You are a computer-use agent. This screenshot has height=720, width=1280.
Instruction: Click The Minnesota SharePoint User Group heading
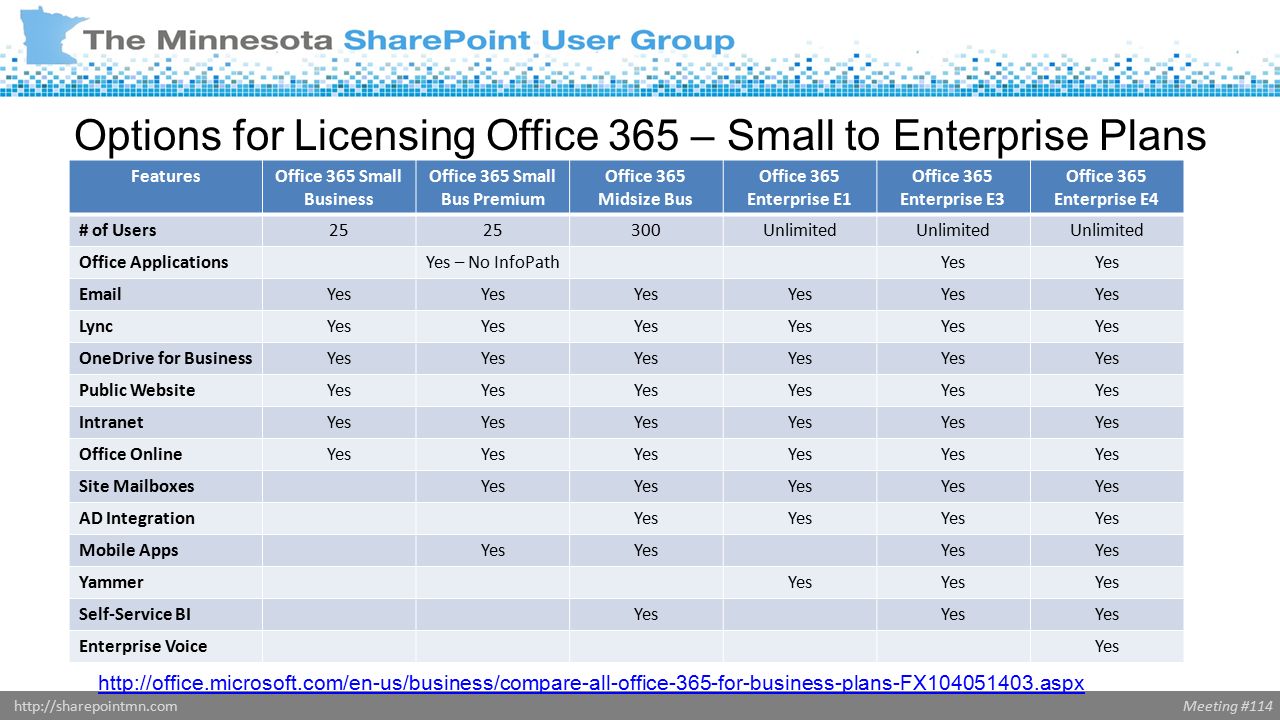pyautogui.click(x=410, y=41)
